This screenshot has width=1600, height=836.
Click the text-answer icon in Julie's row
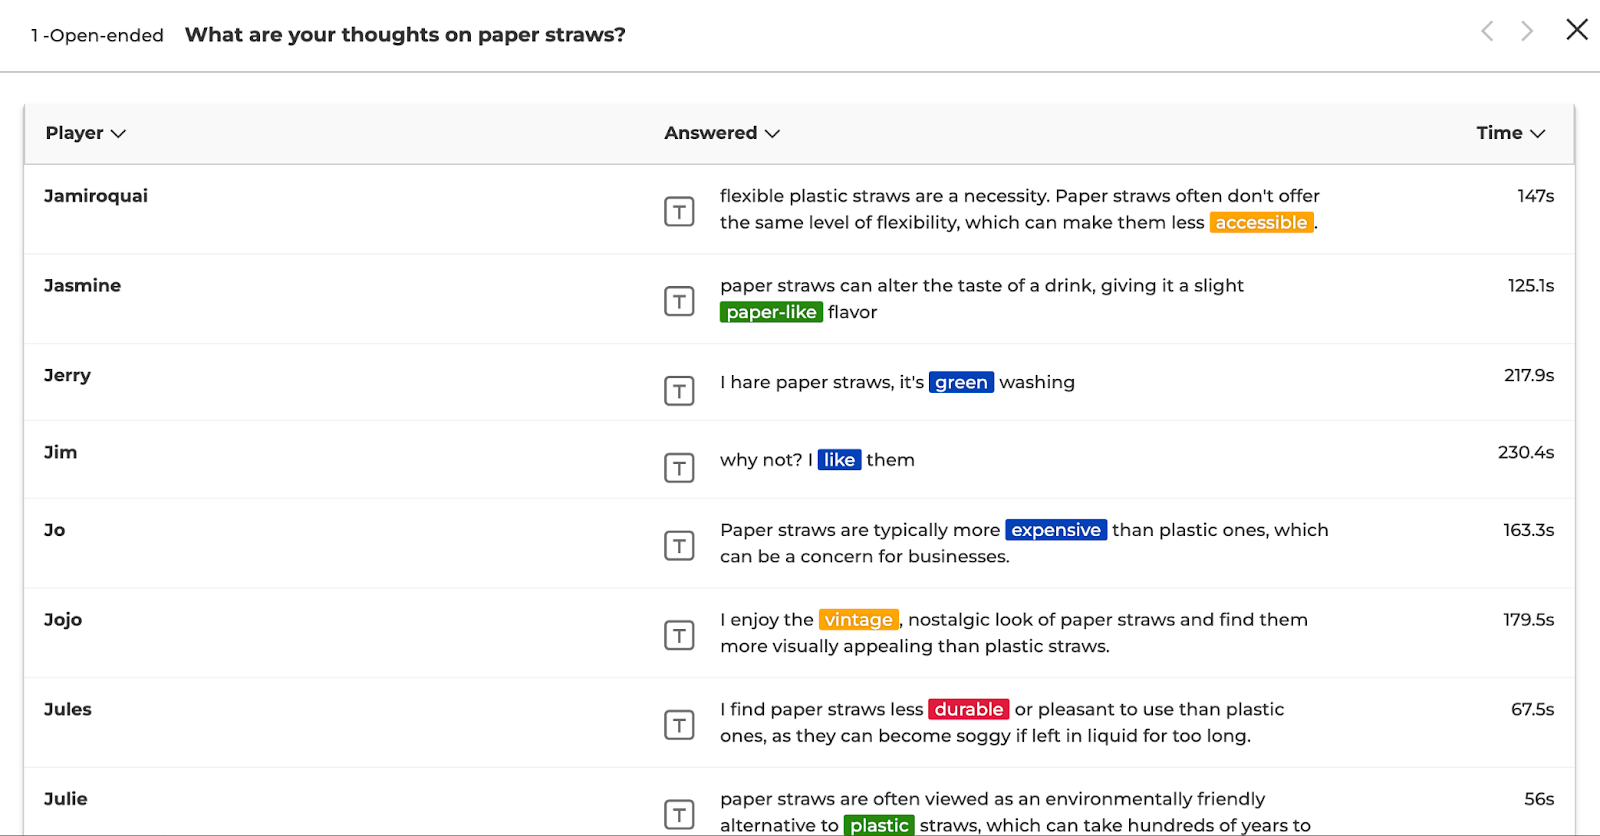(679, 814)
